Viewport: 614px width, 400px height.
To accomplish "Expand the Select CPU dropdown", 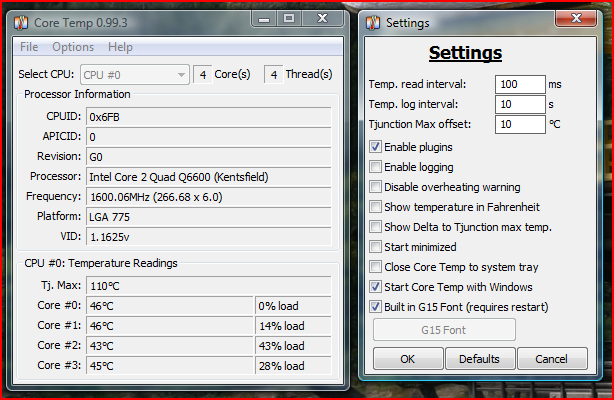I will tap(135, 74).
